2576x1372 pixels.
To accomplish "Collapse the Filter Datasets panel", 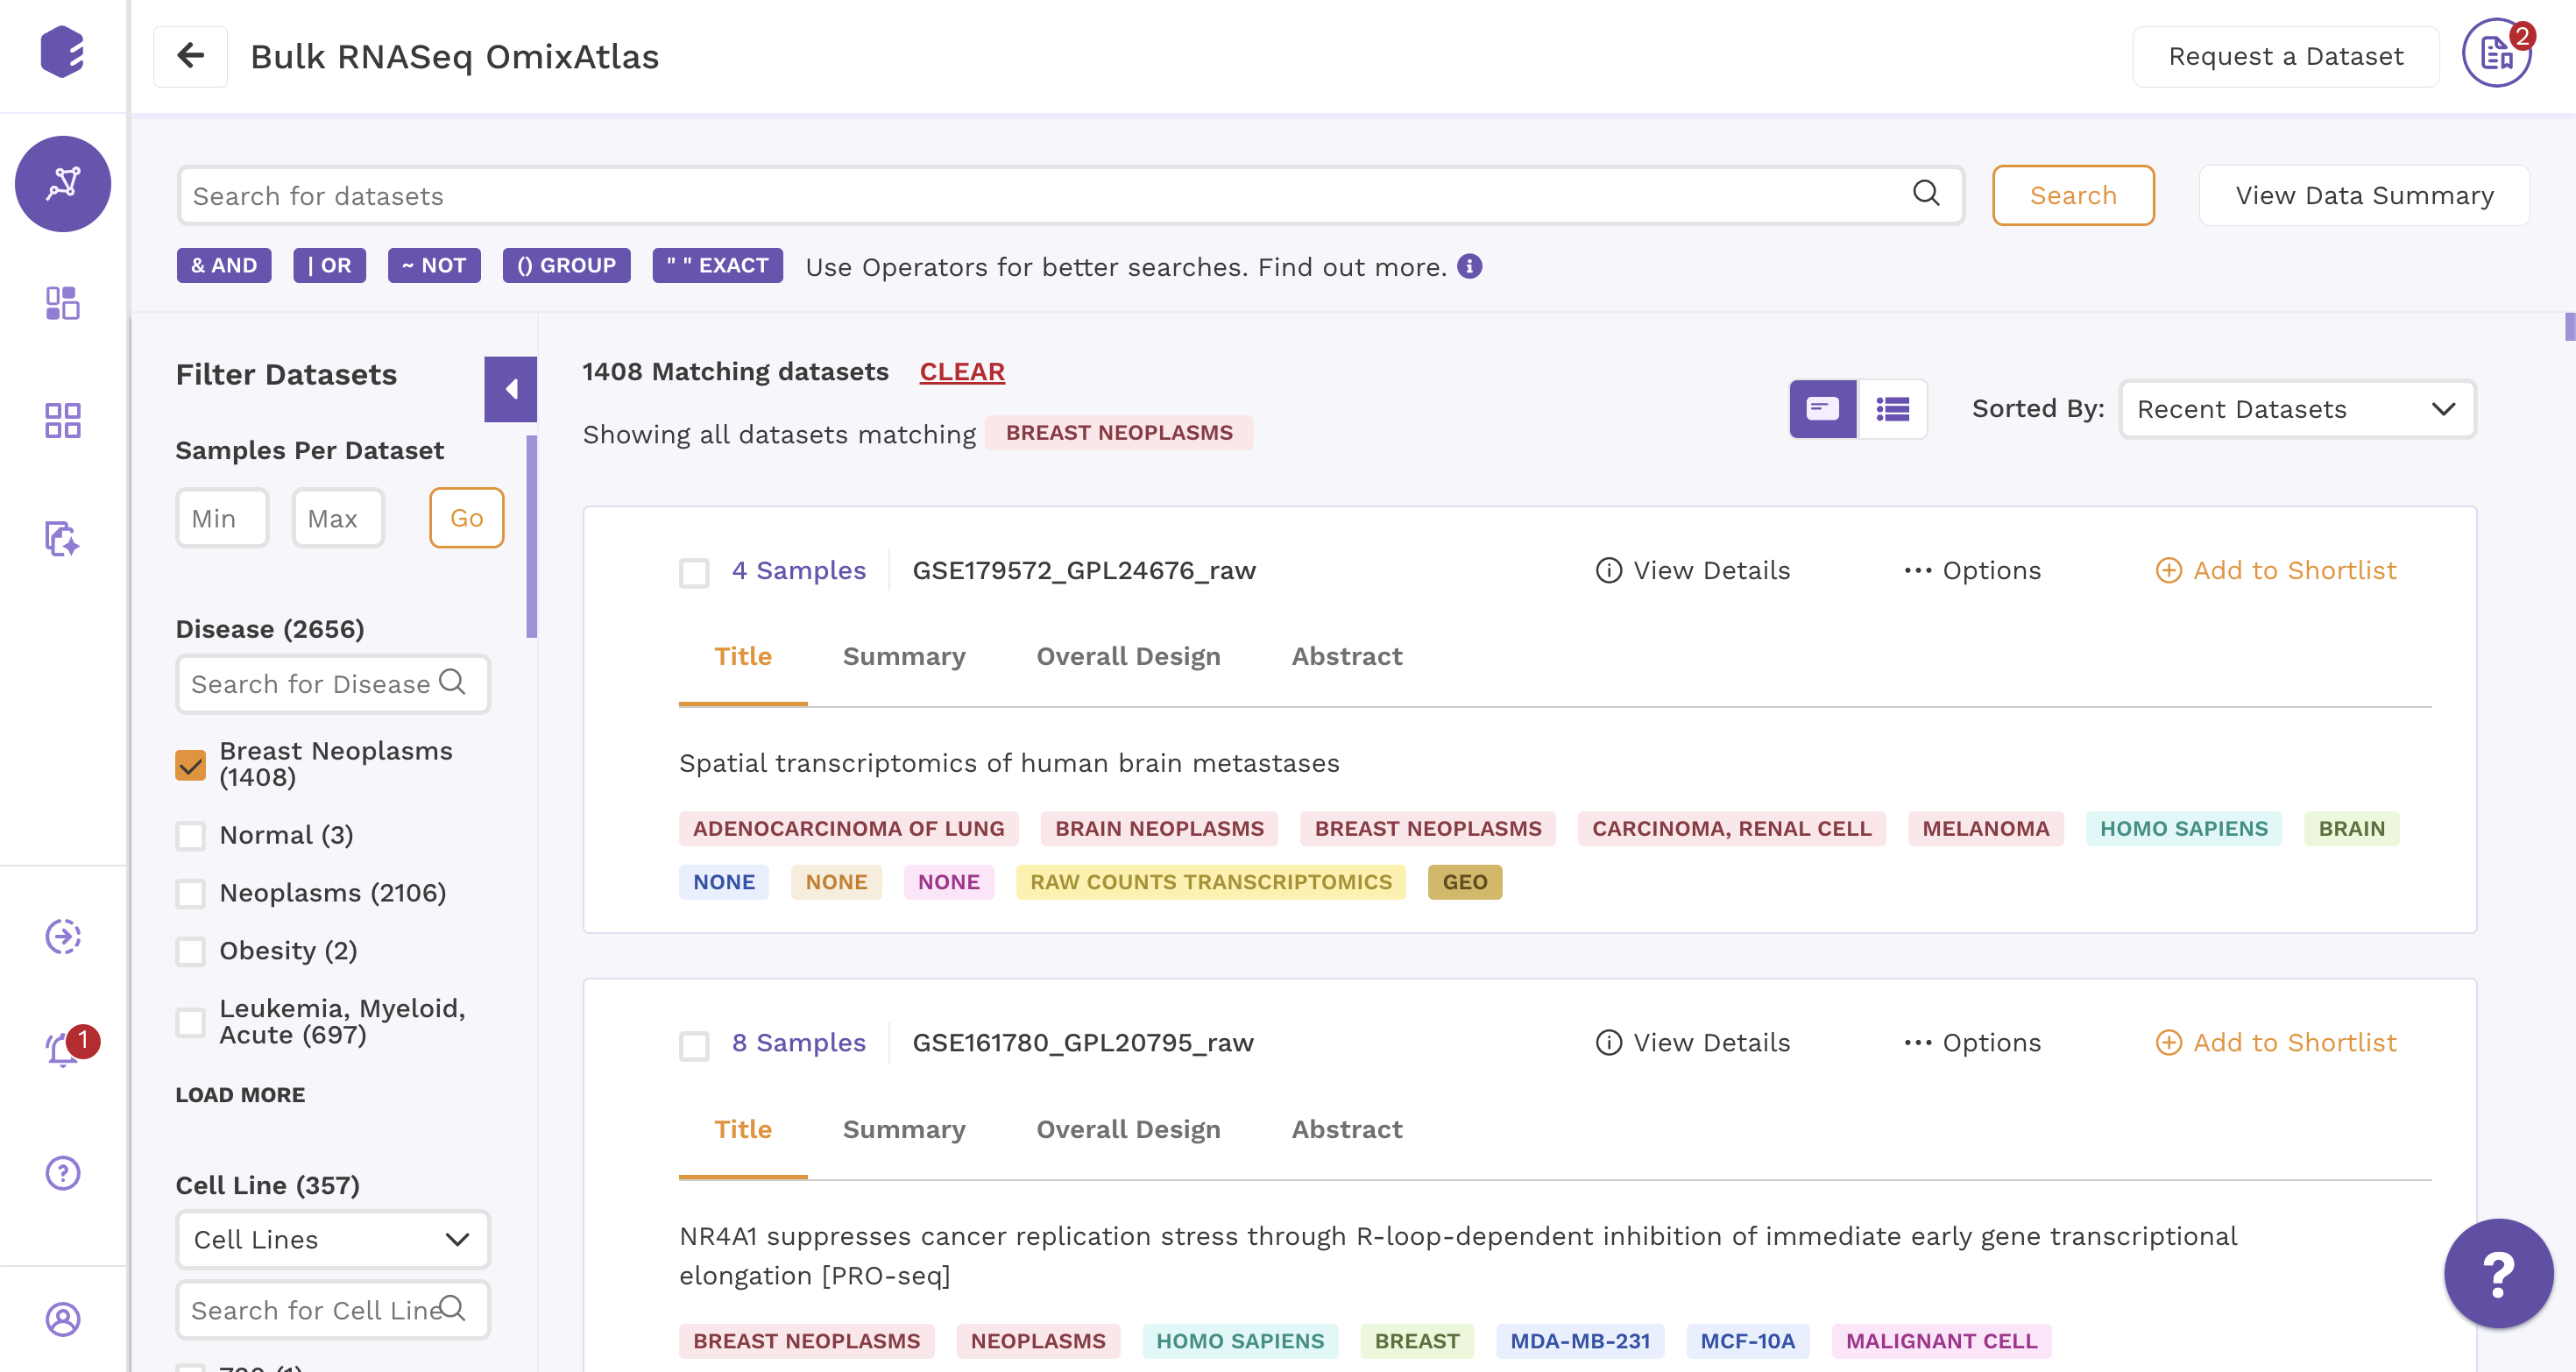I will click(510, 389).
